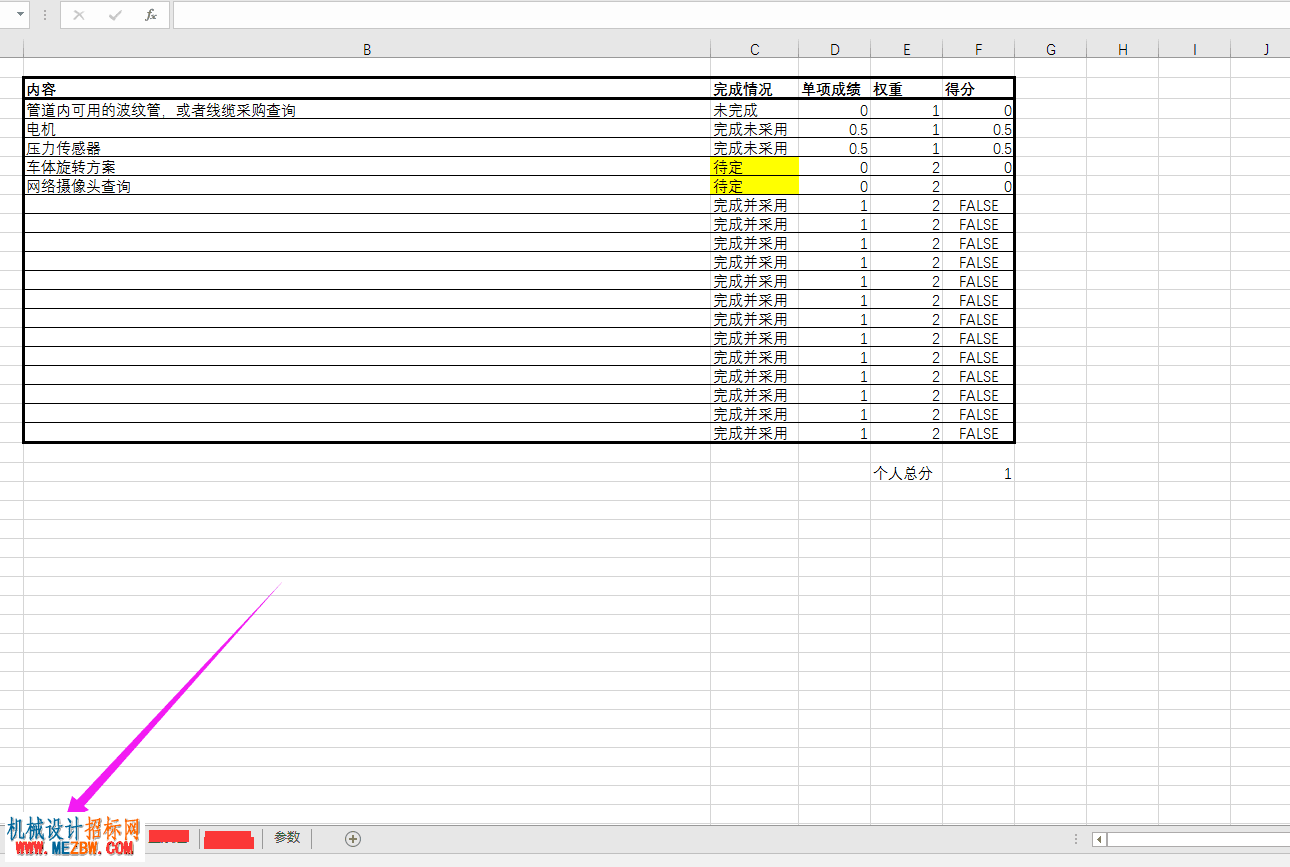Select the 车体旋转方案 cell
Screen dimensions: 1290x867
click(367, 167)
